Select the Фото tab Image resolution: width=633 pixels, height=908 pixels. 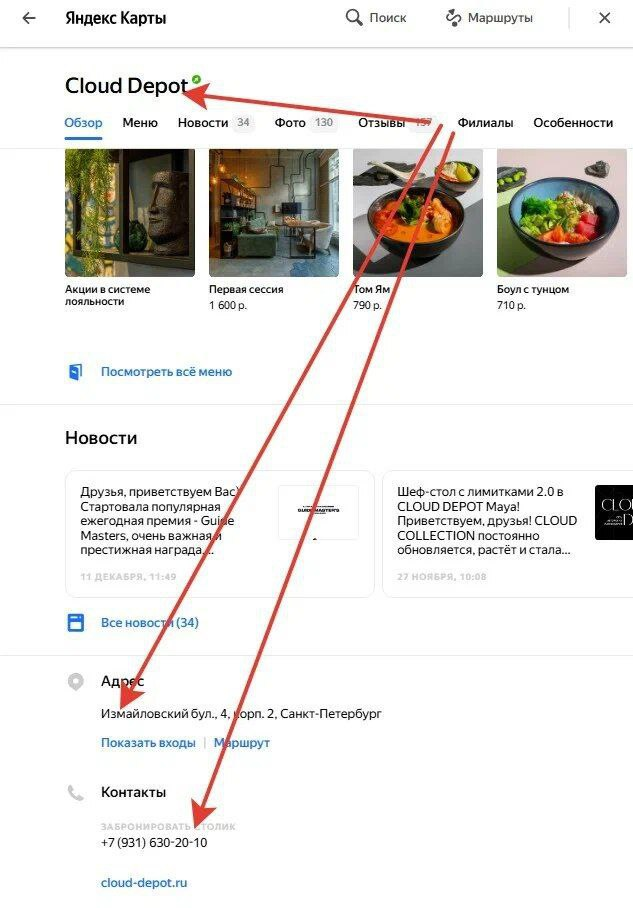(290, 123)
